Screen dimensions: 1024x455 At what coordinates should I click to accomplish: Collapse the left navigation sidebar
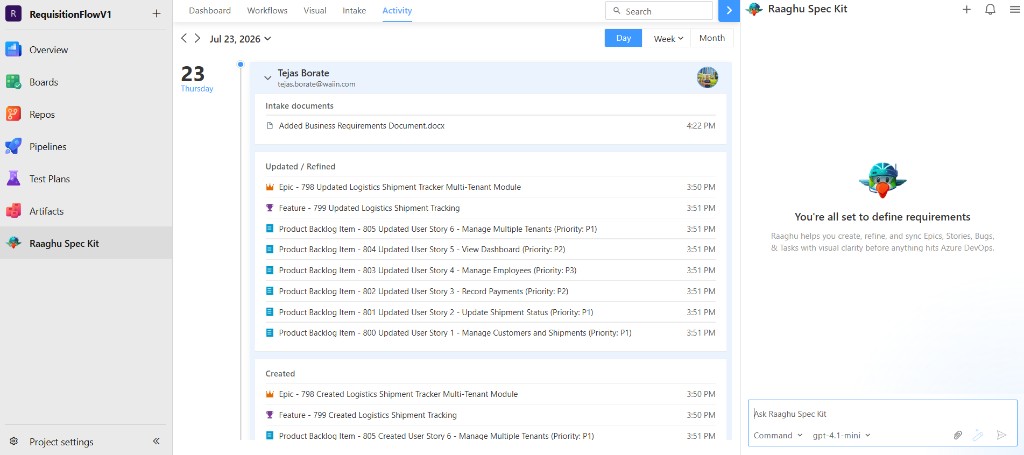(x=156, y=441)
